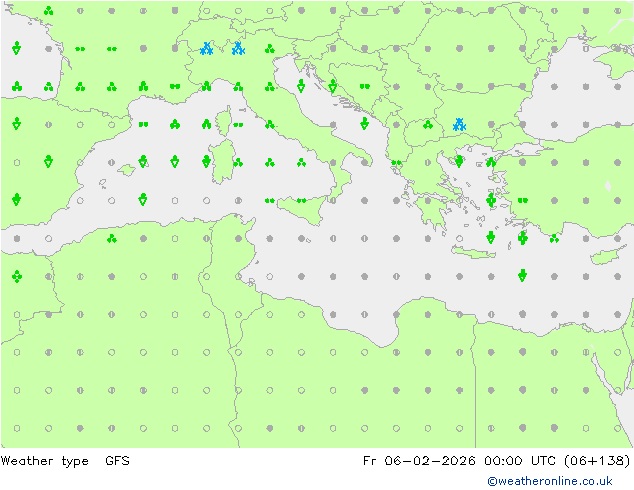Click the island of Cyprus on the map
Viewport: 634px width, 490px height.
pyautogui.click(x=607, y=256)
